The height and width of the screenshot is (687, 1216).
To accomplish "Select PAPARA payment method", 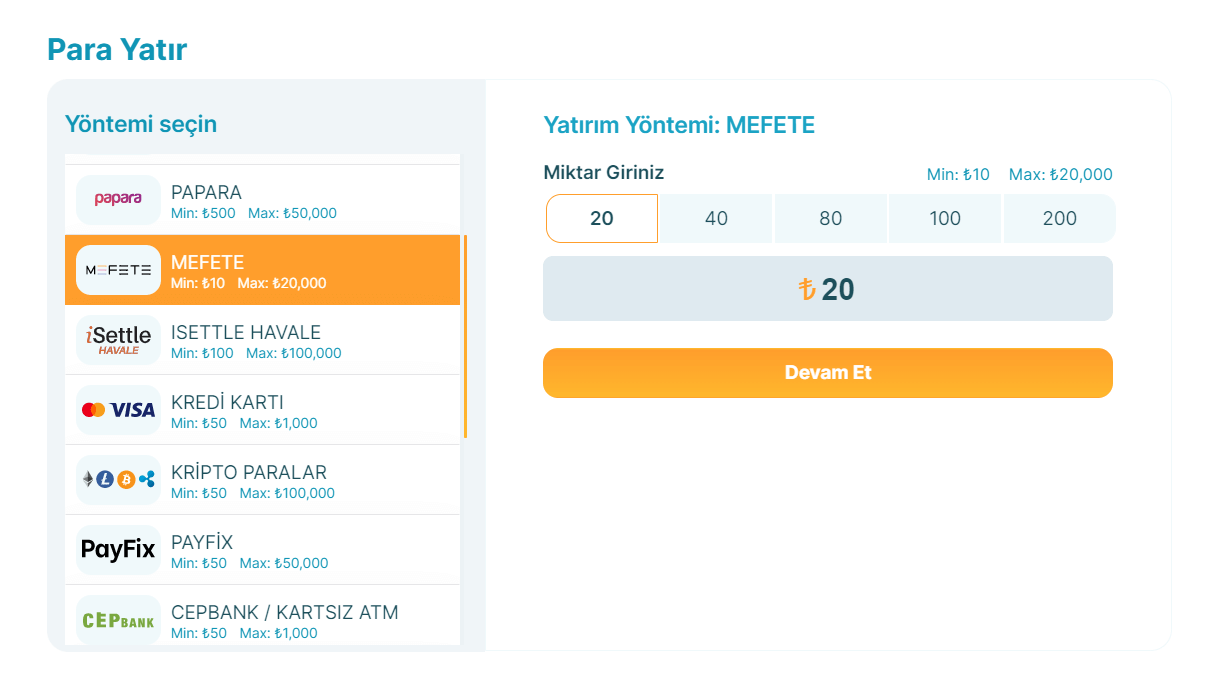I will tap(206, 192).
